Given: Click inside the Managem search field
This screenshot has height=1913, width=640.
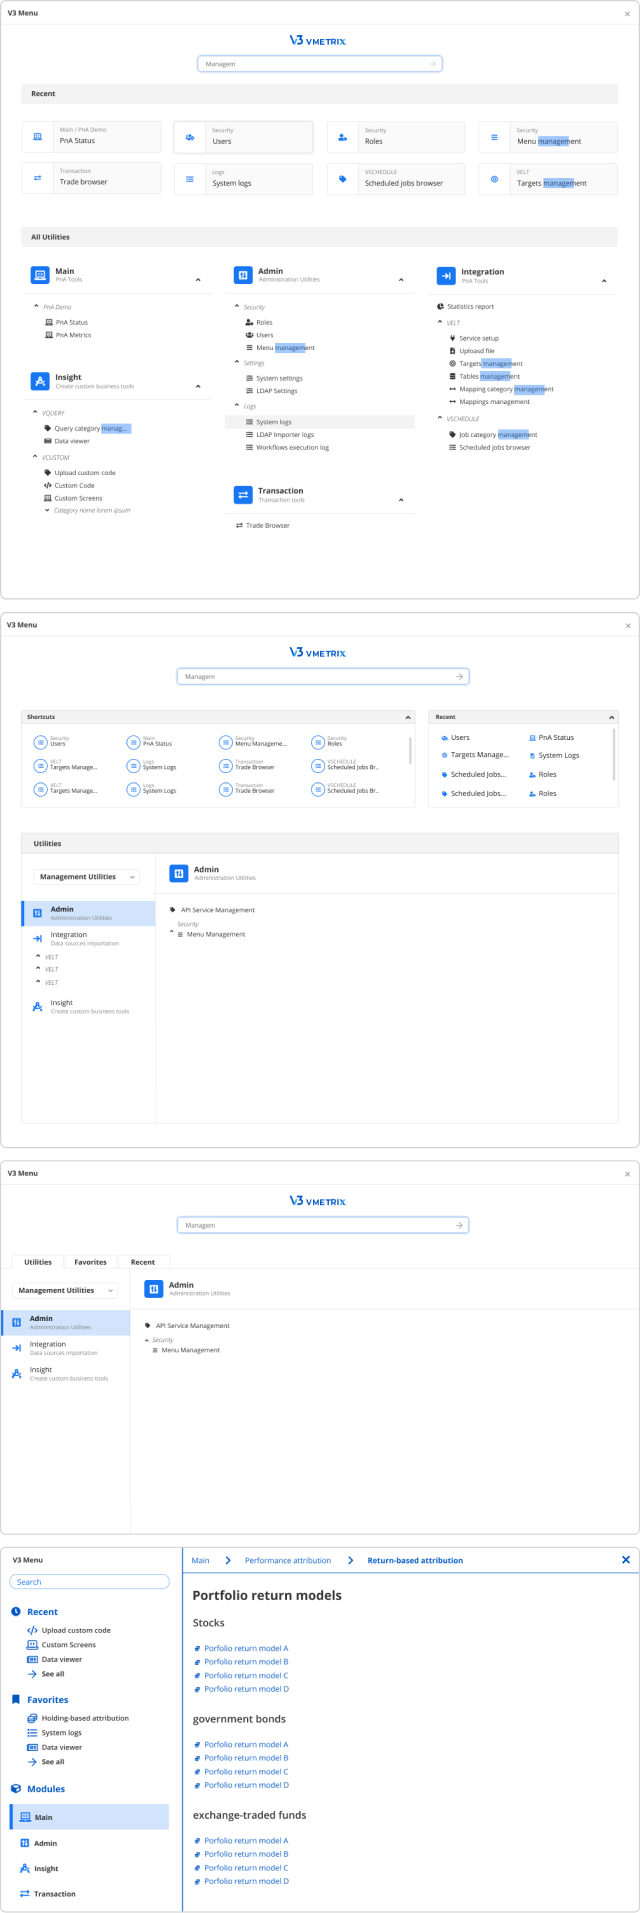Looking at the screenshot, I should point(318,63).
